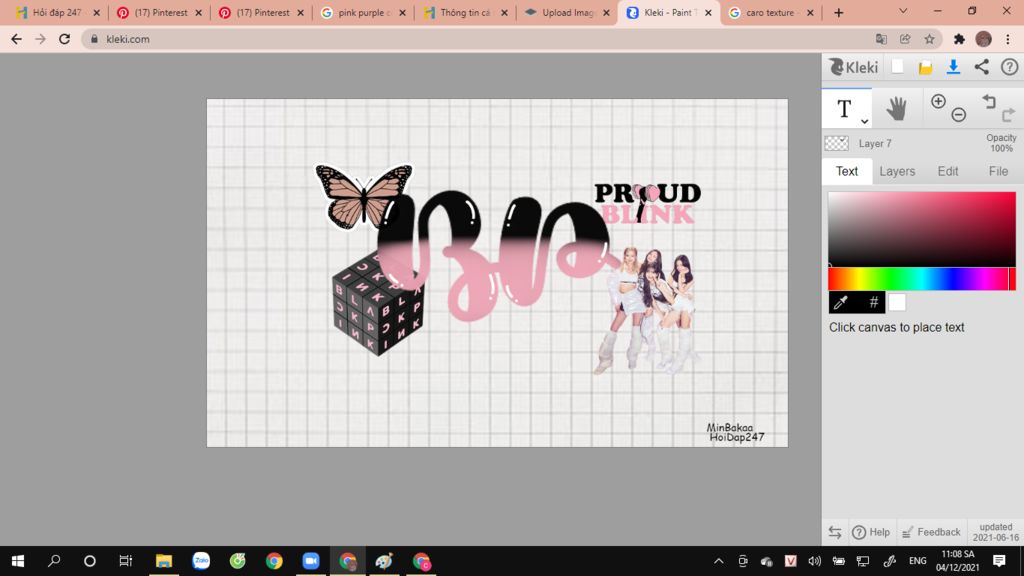Screen dimensions: 1024x576
Task: Open the translate page icon
Action: coord(881,39)
